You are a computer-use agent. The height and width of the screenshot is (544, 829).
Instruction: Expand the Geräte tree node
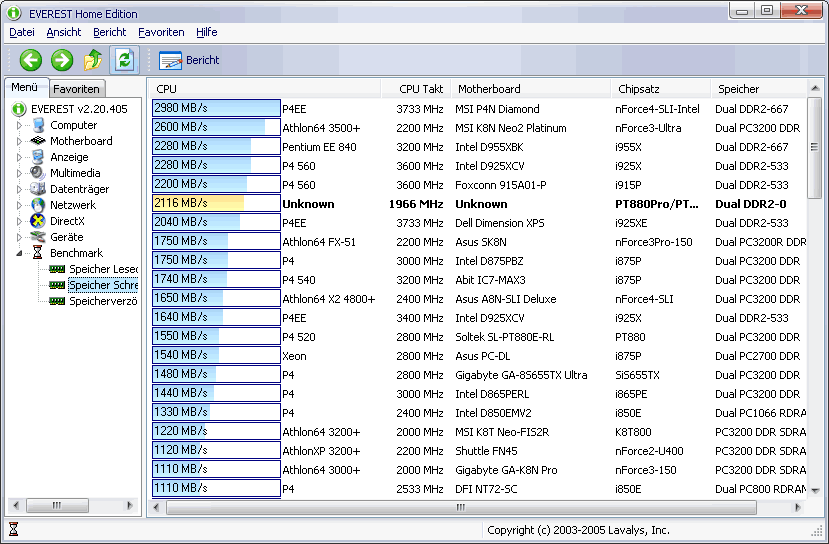point(20,237)
